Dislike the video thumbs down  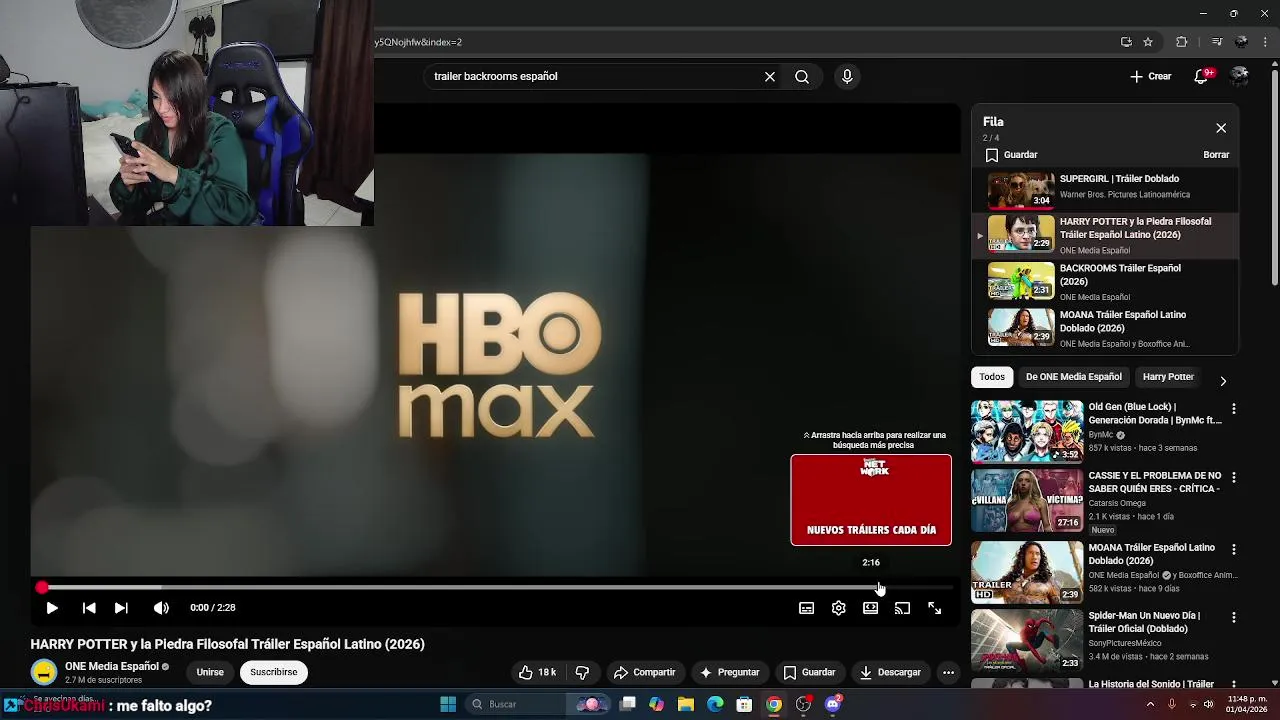pos(582,672)
